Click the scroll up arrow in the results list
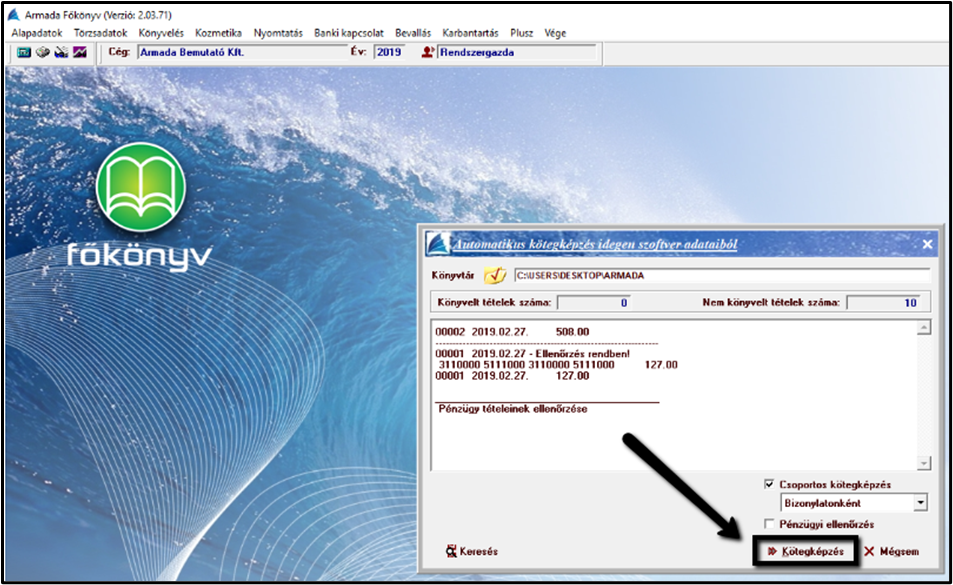Viewport: 953px width, 585px height. coord(924,328)
